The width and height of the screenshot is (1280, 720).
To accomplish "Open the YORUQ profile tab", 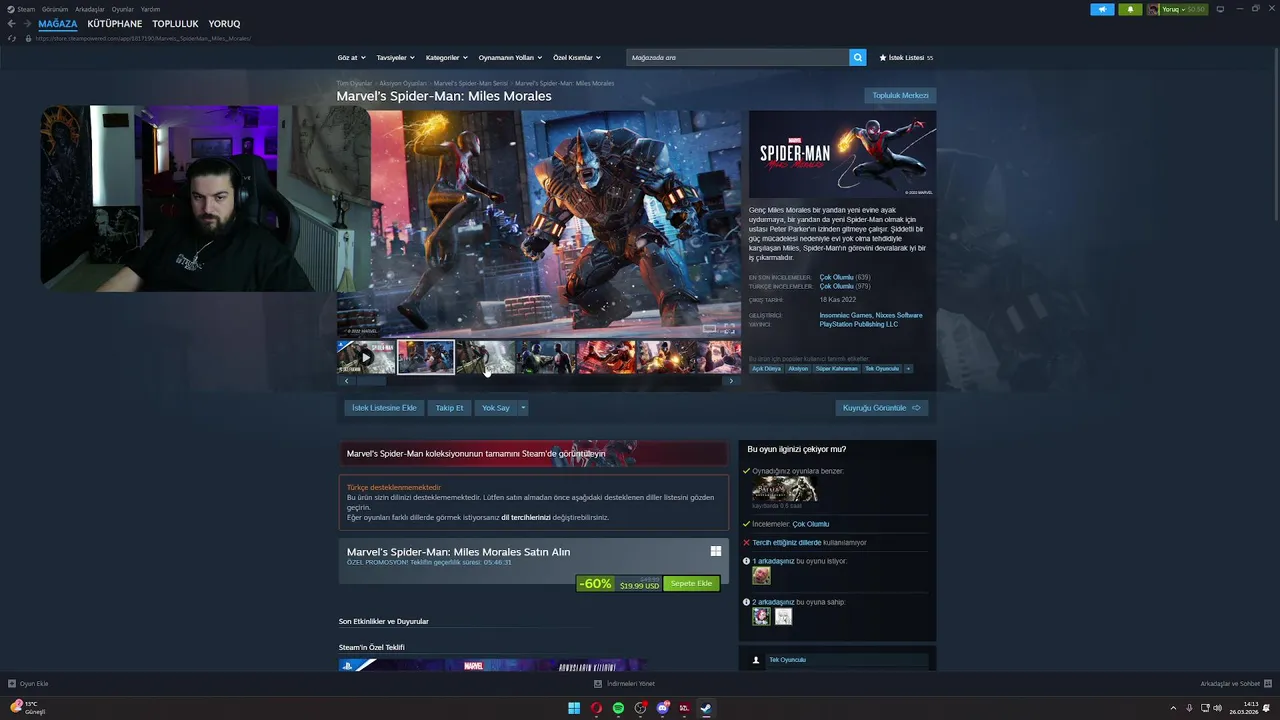I will tap(224, 23).
